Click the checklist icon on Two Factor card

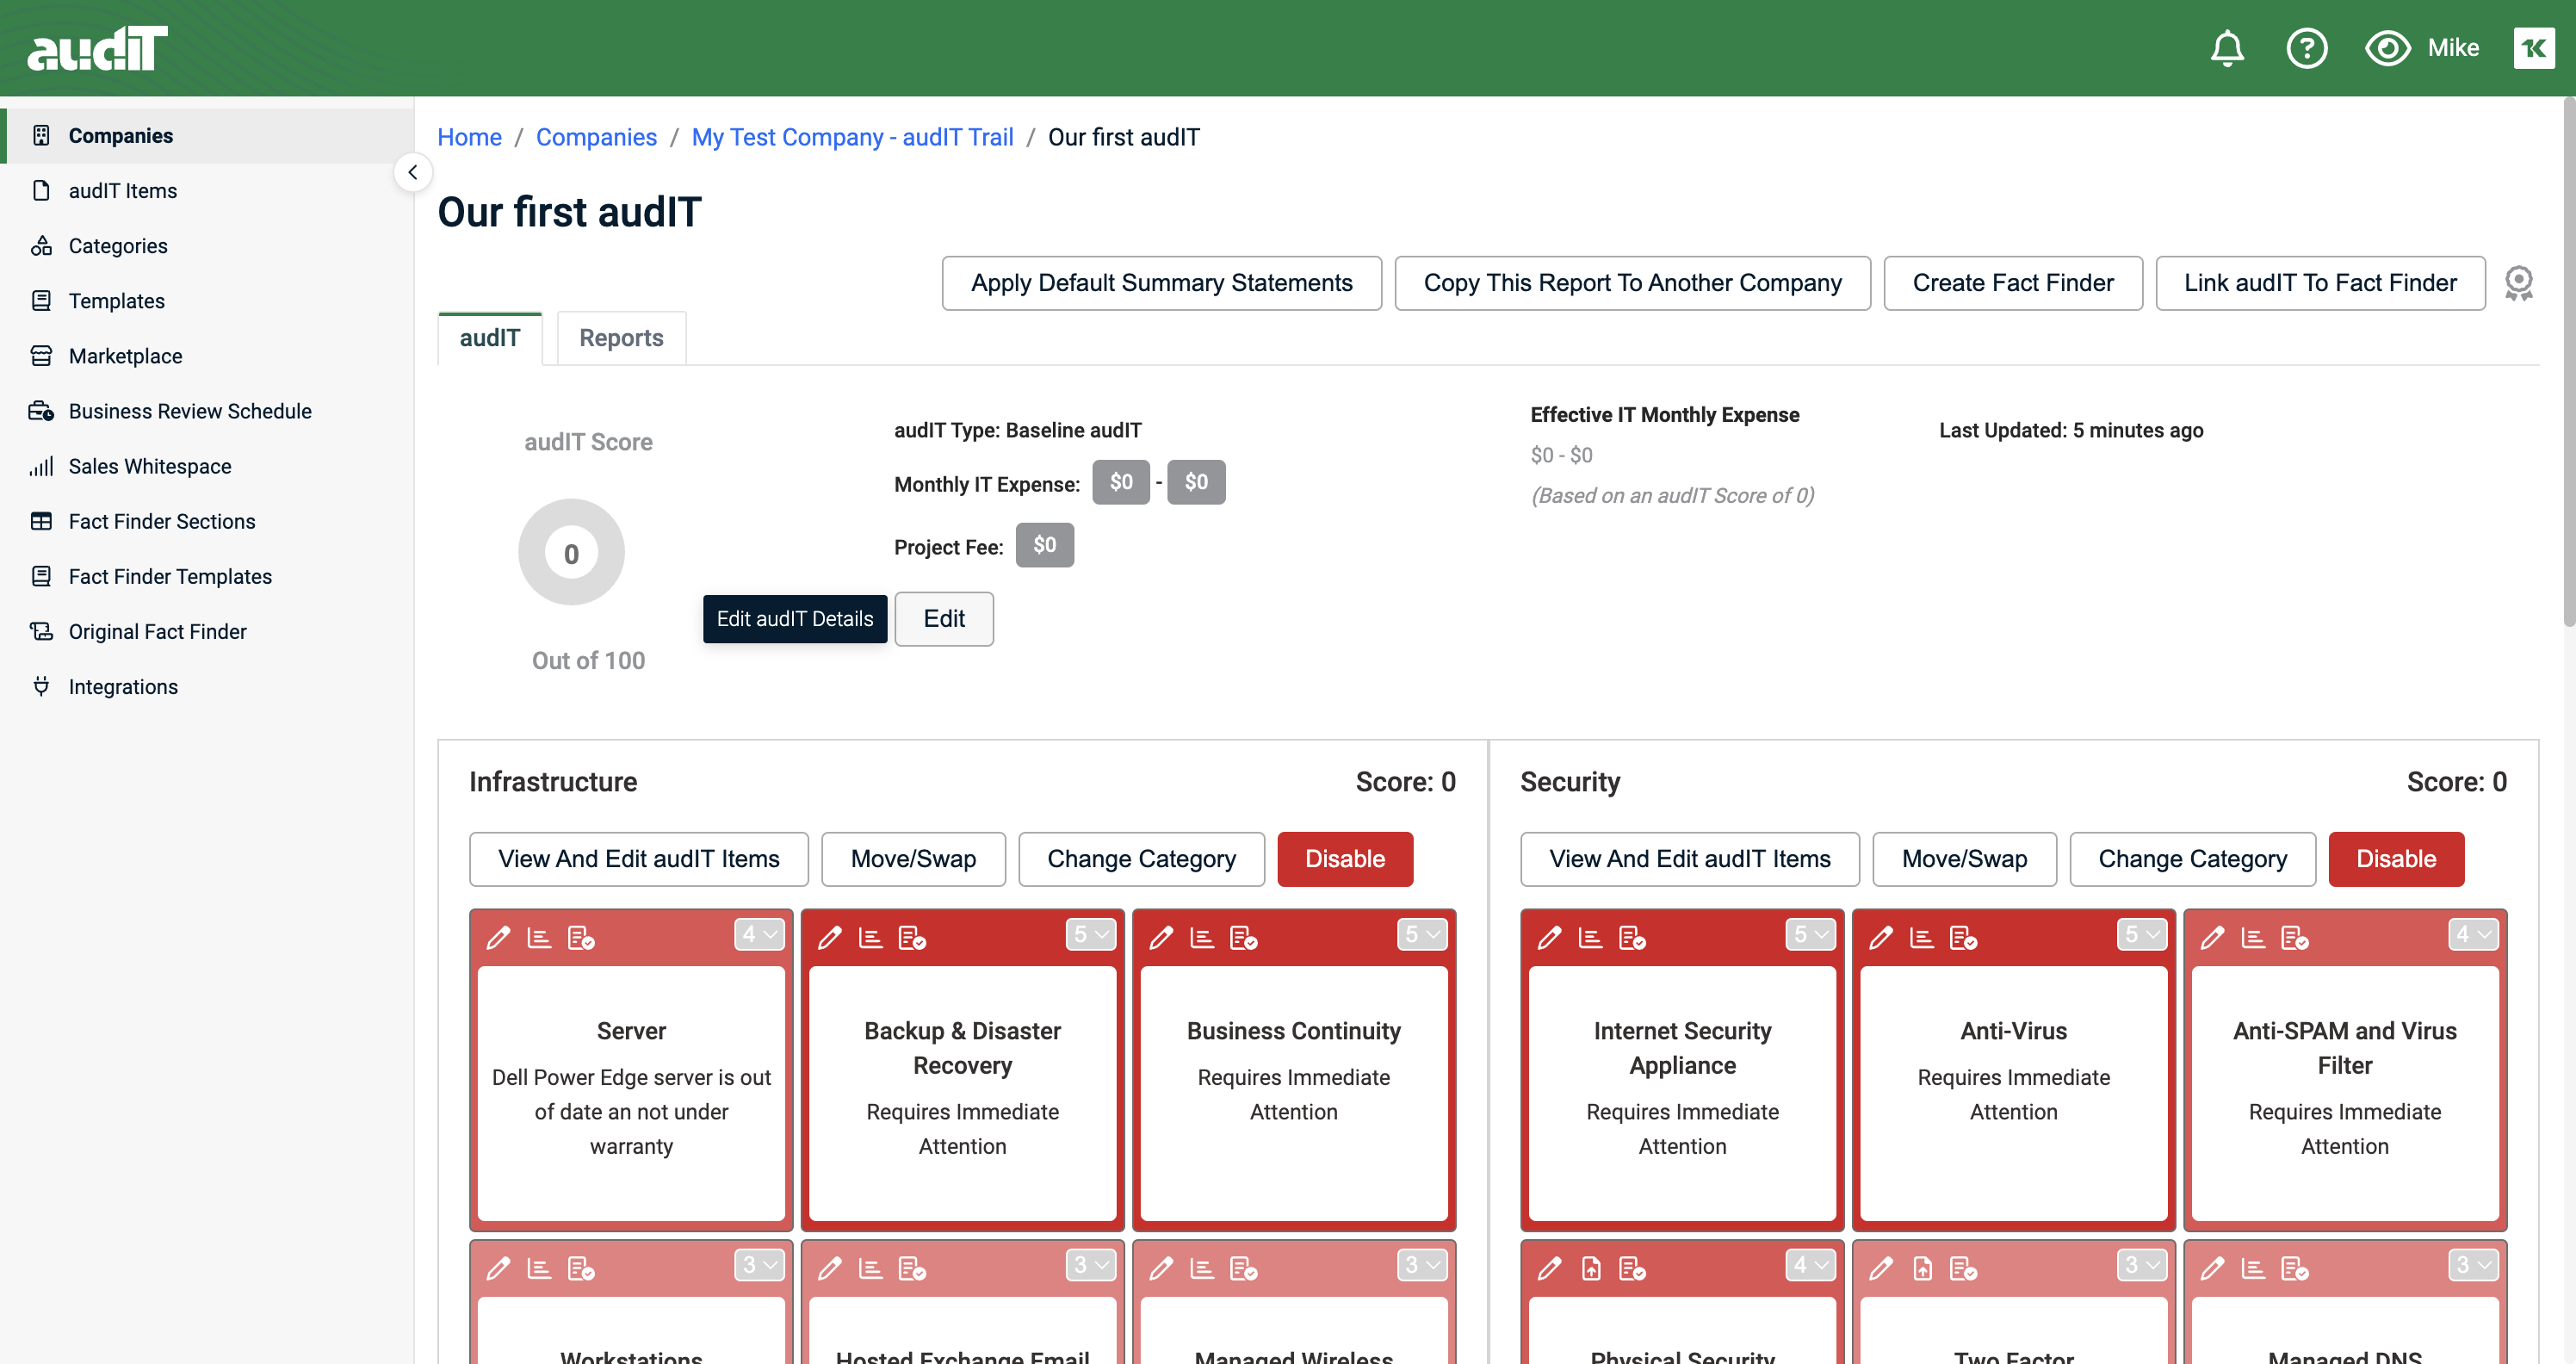1963,1268
